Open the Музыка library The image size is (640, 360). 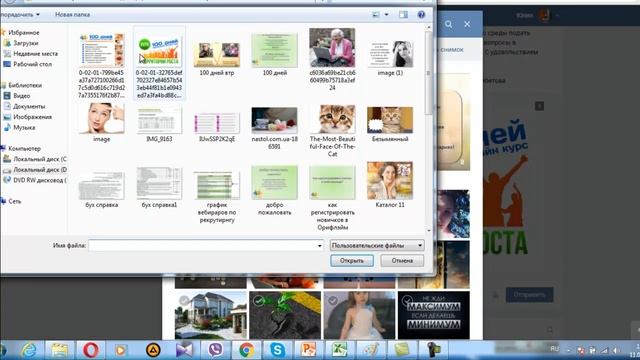[24, 127]
